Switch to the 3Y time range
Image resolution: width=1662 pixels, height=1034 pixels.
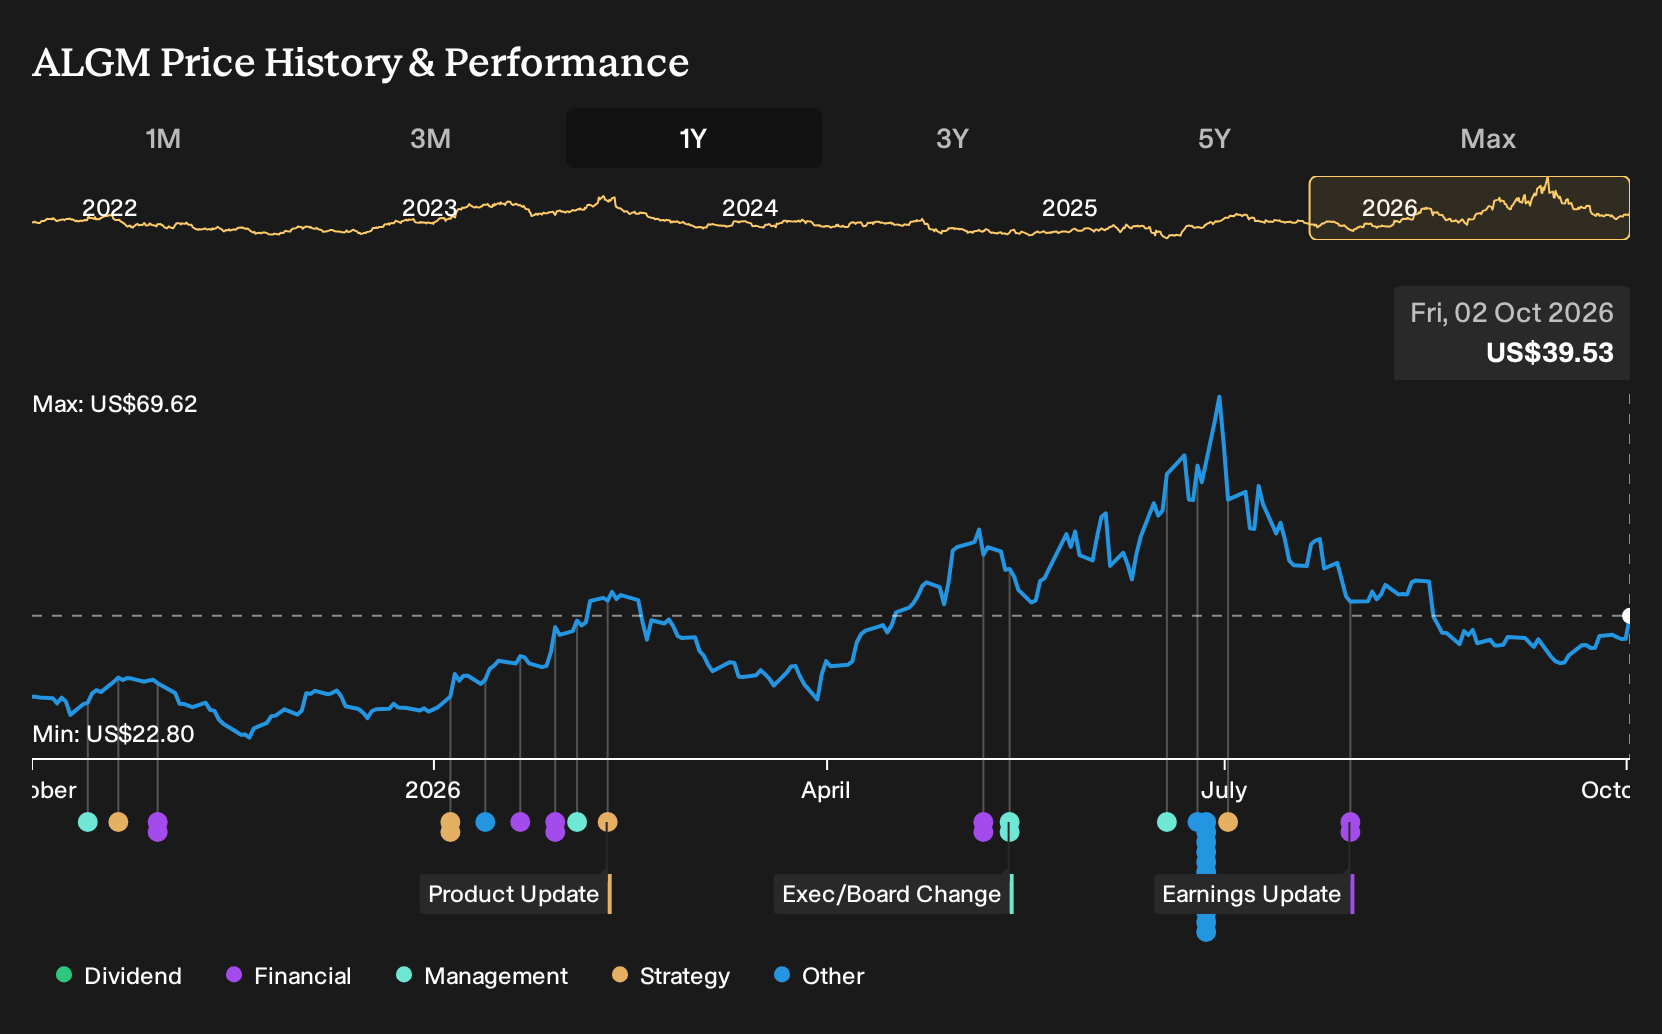pyautogui.click(x=952, y=138)
